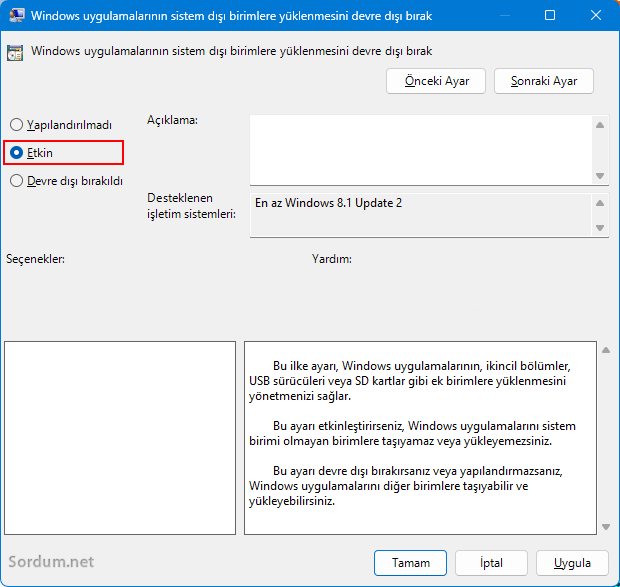The width and height of the screenshot is (620, 587).
Task: Click the Açıklama box scroll down arrow
Action: [600, 176]
